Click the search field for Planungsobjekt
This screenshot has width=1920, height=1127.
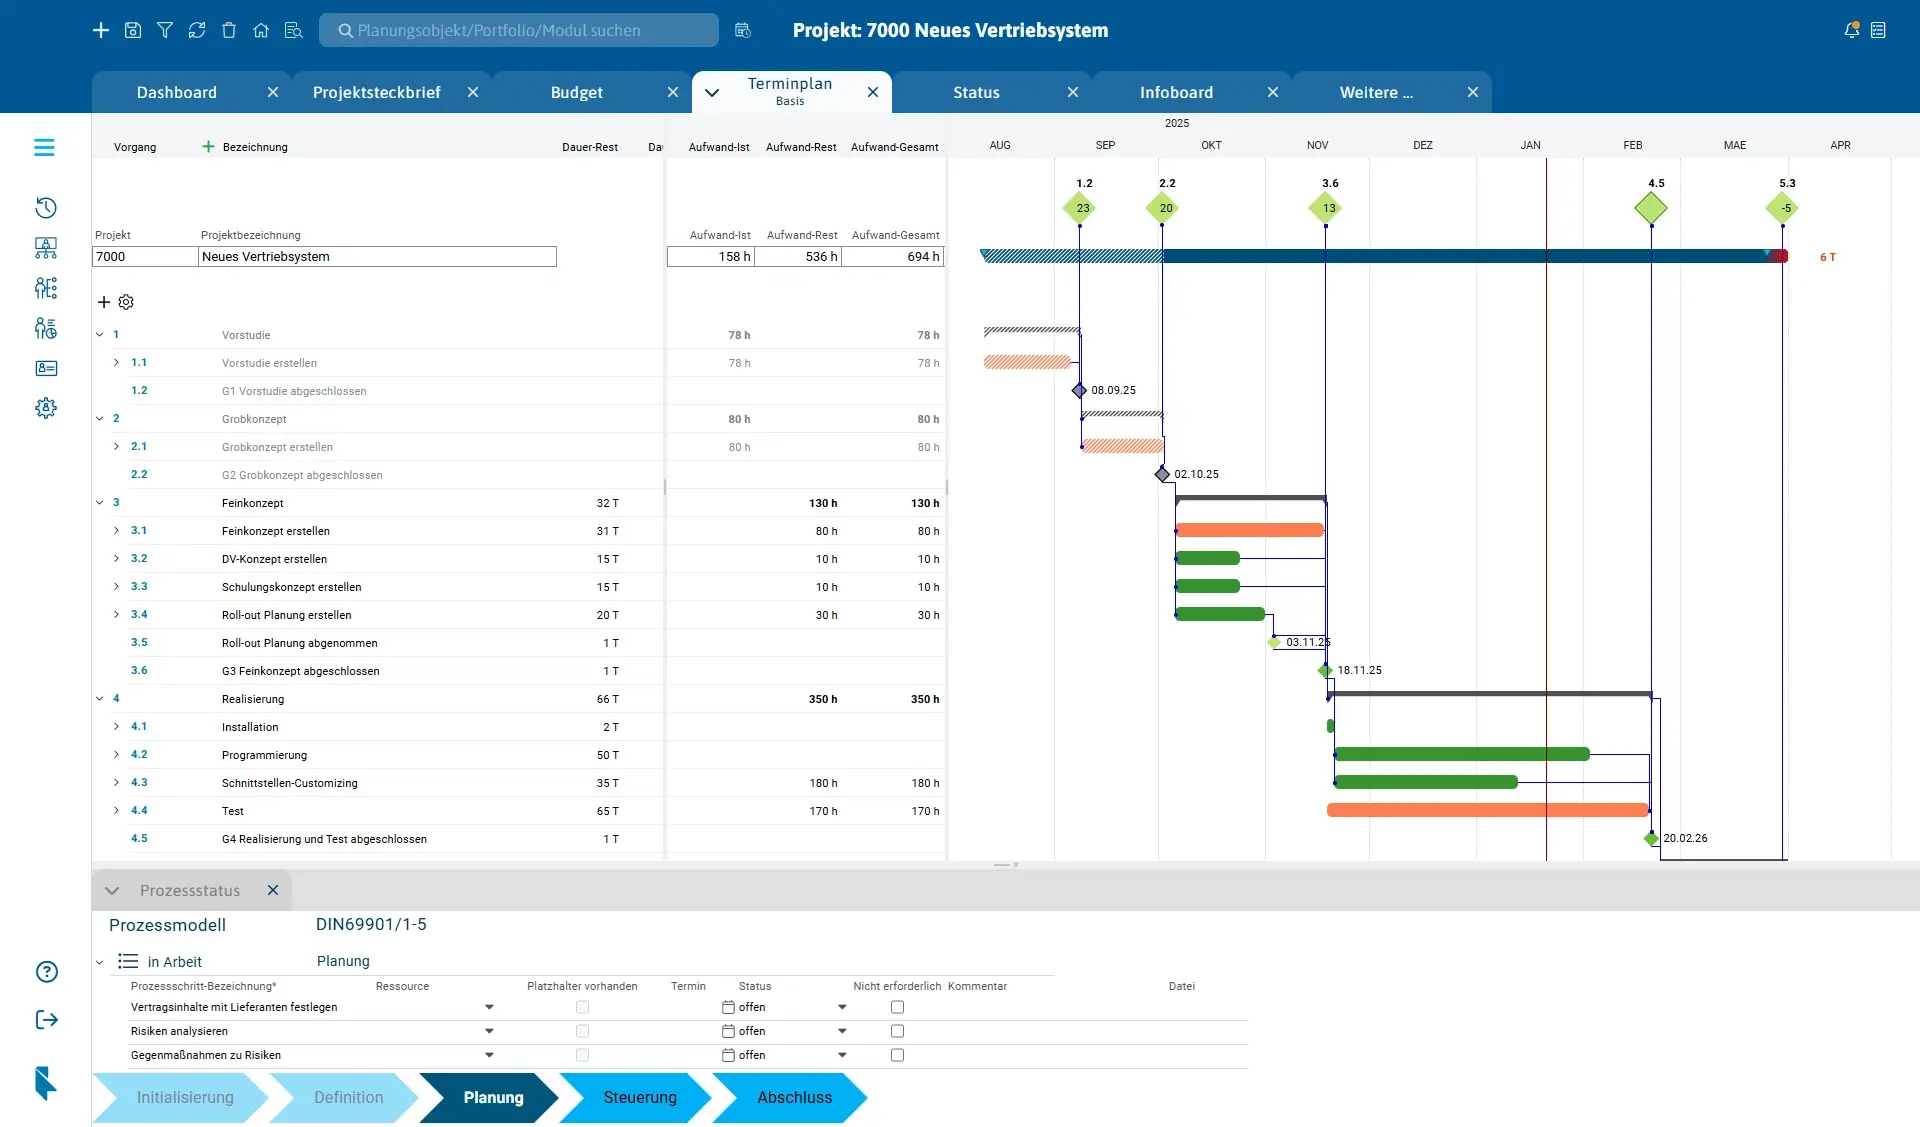click(x=520, y=30)
